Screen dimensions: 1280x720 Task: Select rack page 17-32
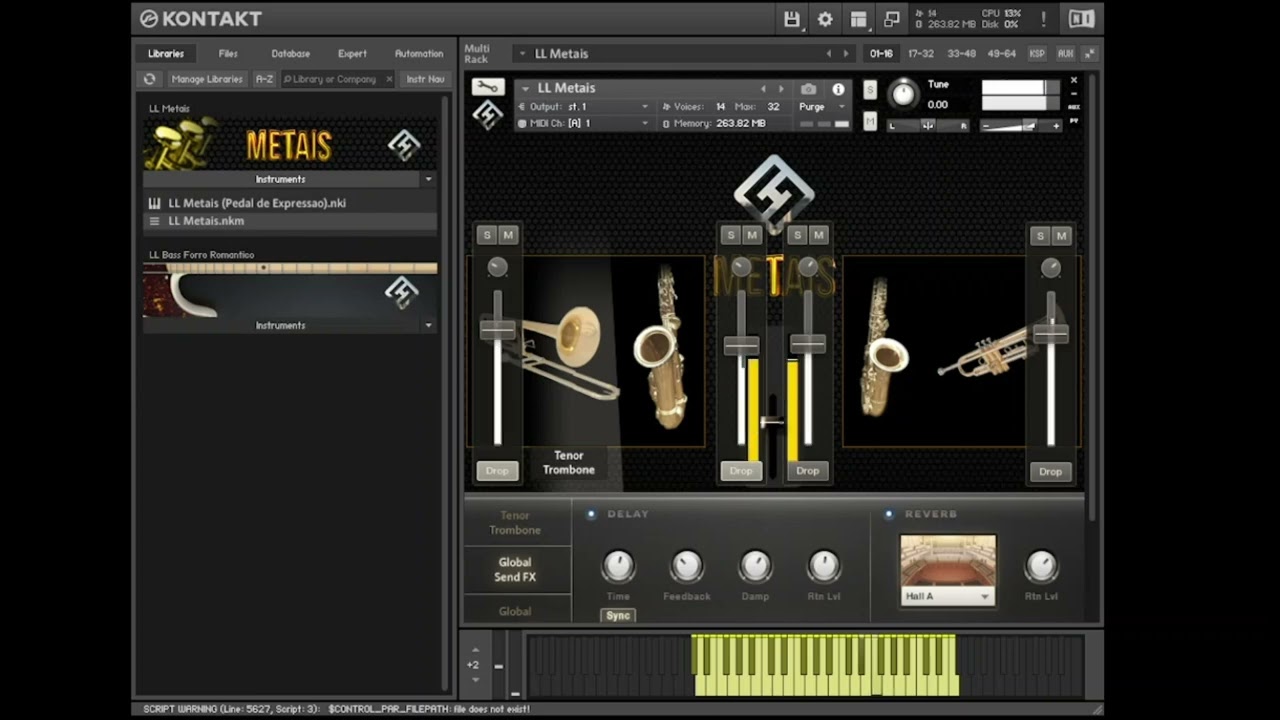point(920,54)
